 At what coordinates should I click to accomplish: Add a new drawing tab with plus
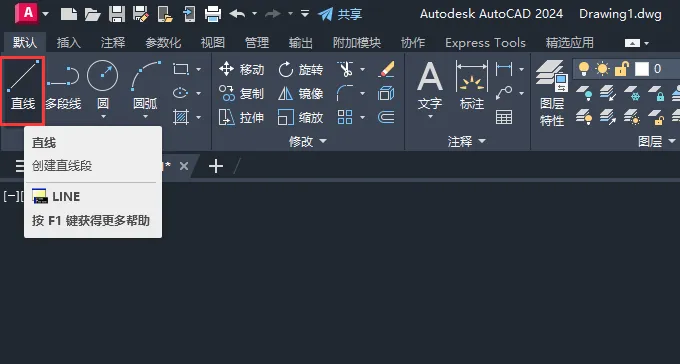(x=216, y=166)
